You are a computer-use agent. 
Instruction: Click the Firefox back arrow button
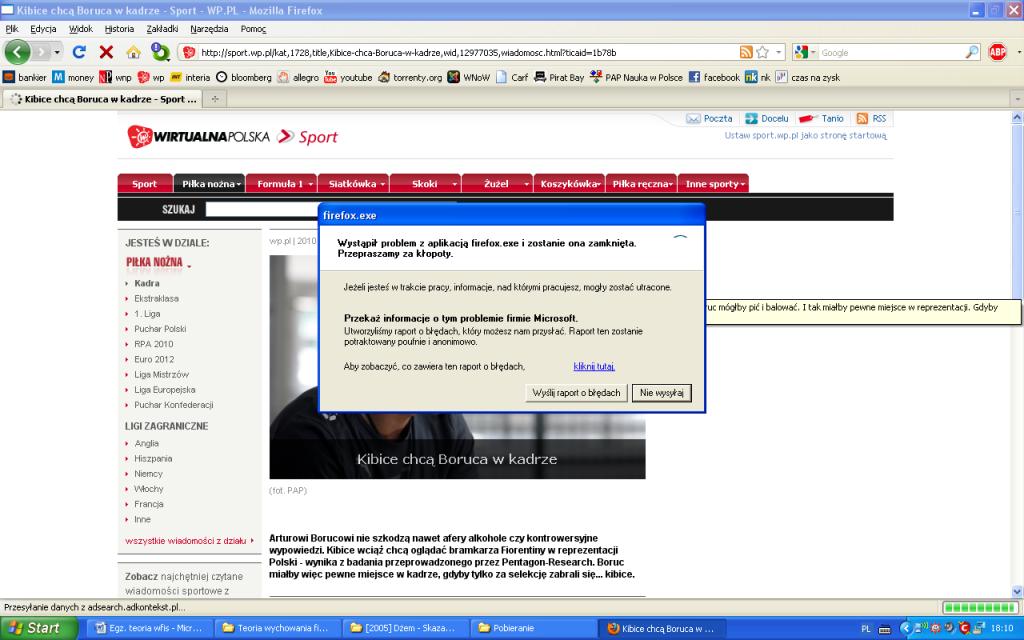point(18,52)
